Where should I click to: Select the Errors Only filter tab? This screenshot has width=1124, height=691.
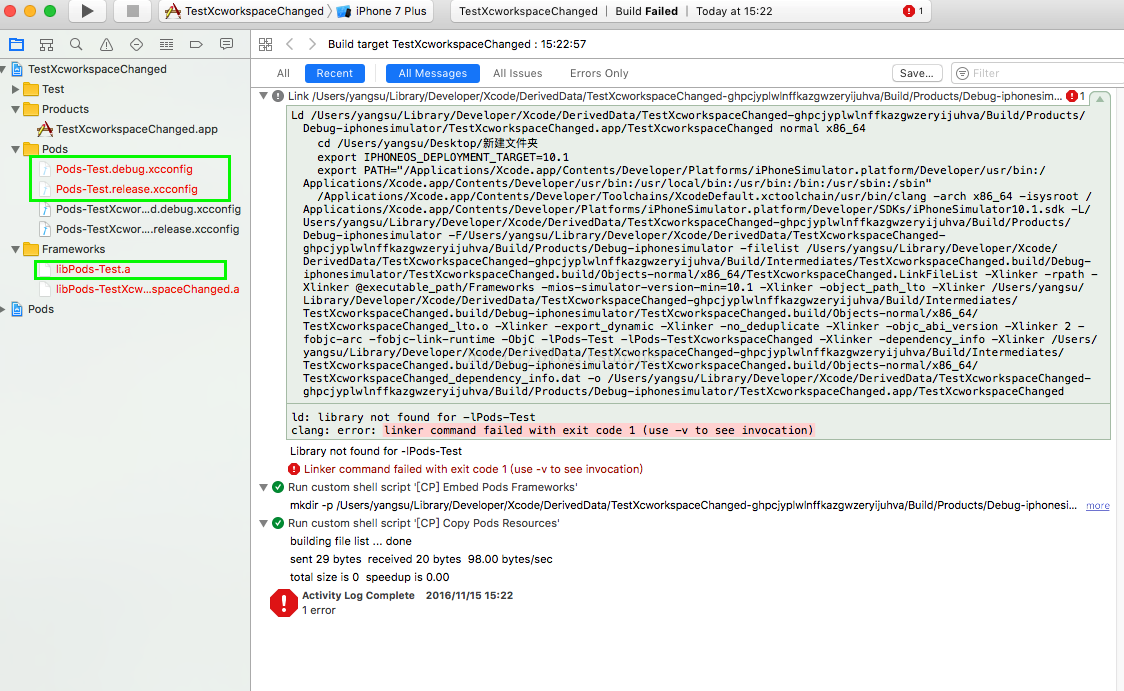599,73
